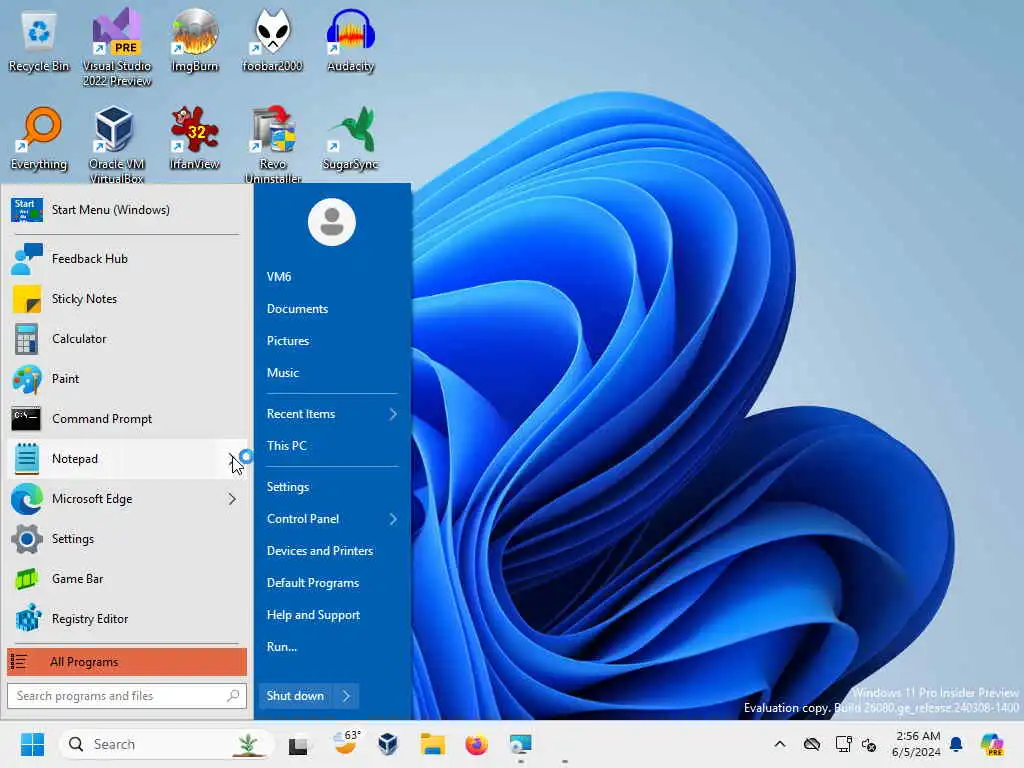
Task: Open Revo Uninstaller desktop shortcut
Action: click(273, 144)
